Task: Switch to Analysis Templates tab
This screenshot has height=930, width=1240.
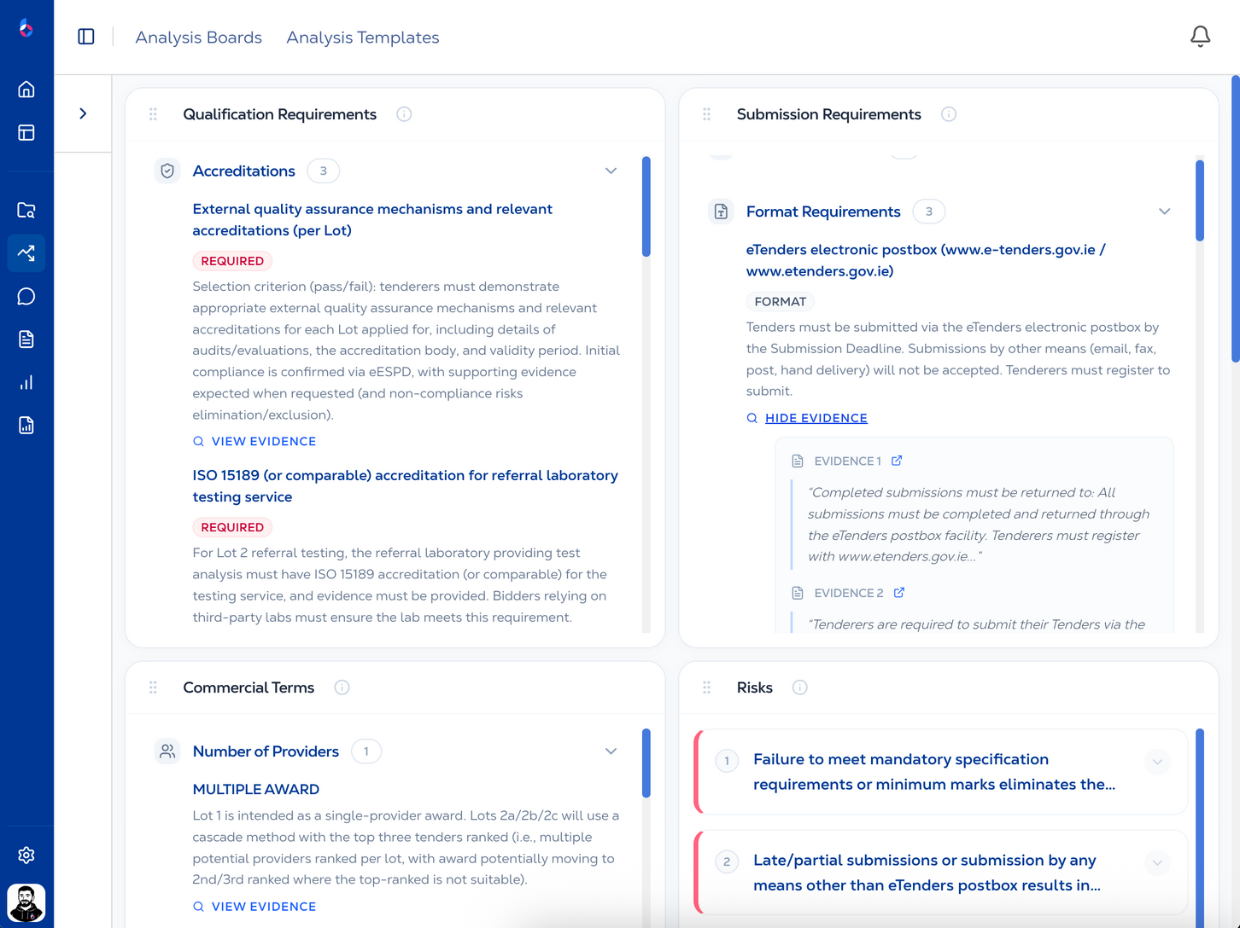Action: [362, 38]
